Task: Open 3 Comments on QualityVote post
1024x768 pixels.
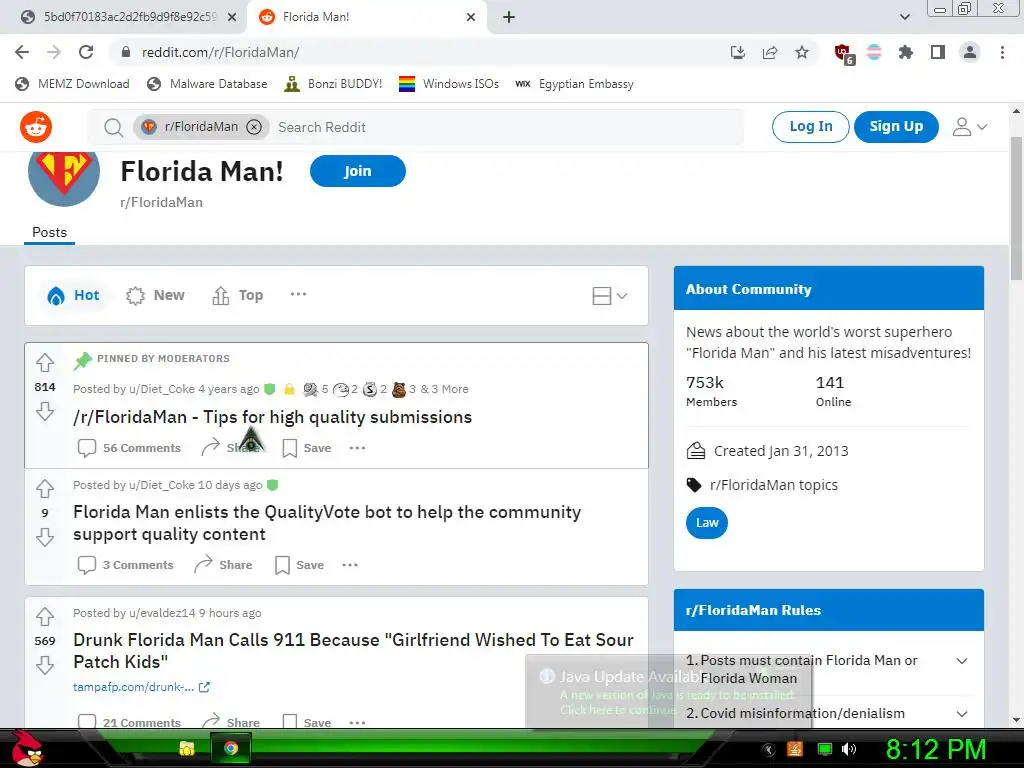Action: click(125, 565)
